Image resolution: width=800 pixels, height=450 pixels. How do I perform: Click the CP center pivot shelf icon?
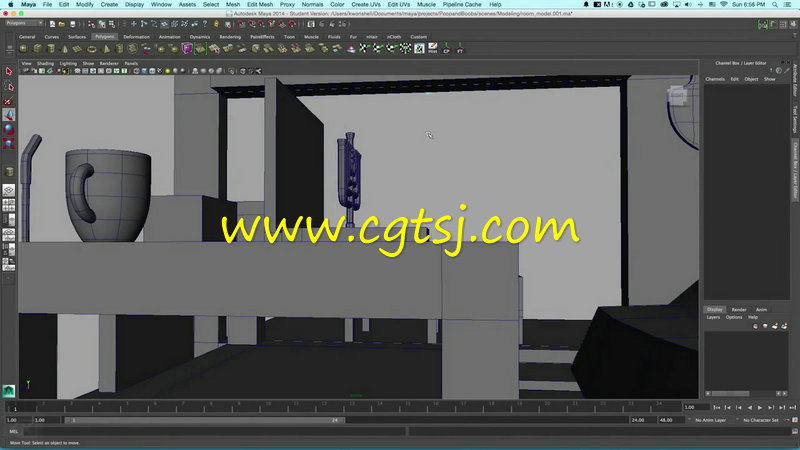coord(446,48)
